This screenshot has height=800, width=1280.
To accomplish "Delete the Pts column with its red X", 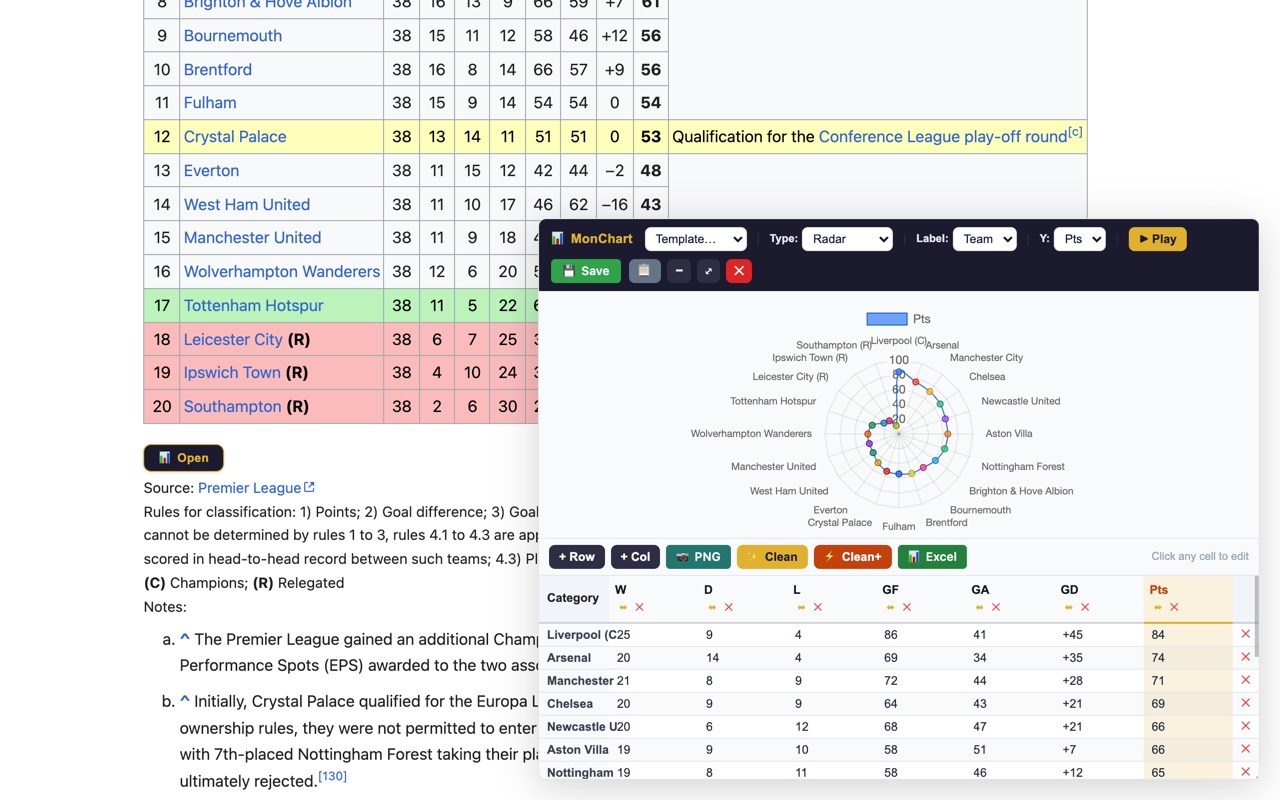I will pyautogui.click(x=1174, y=607).
